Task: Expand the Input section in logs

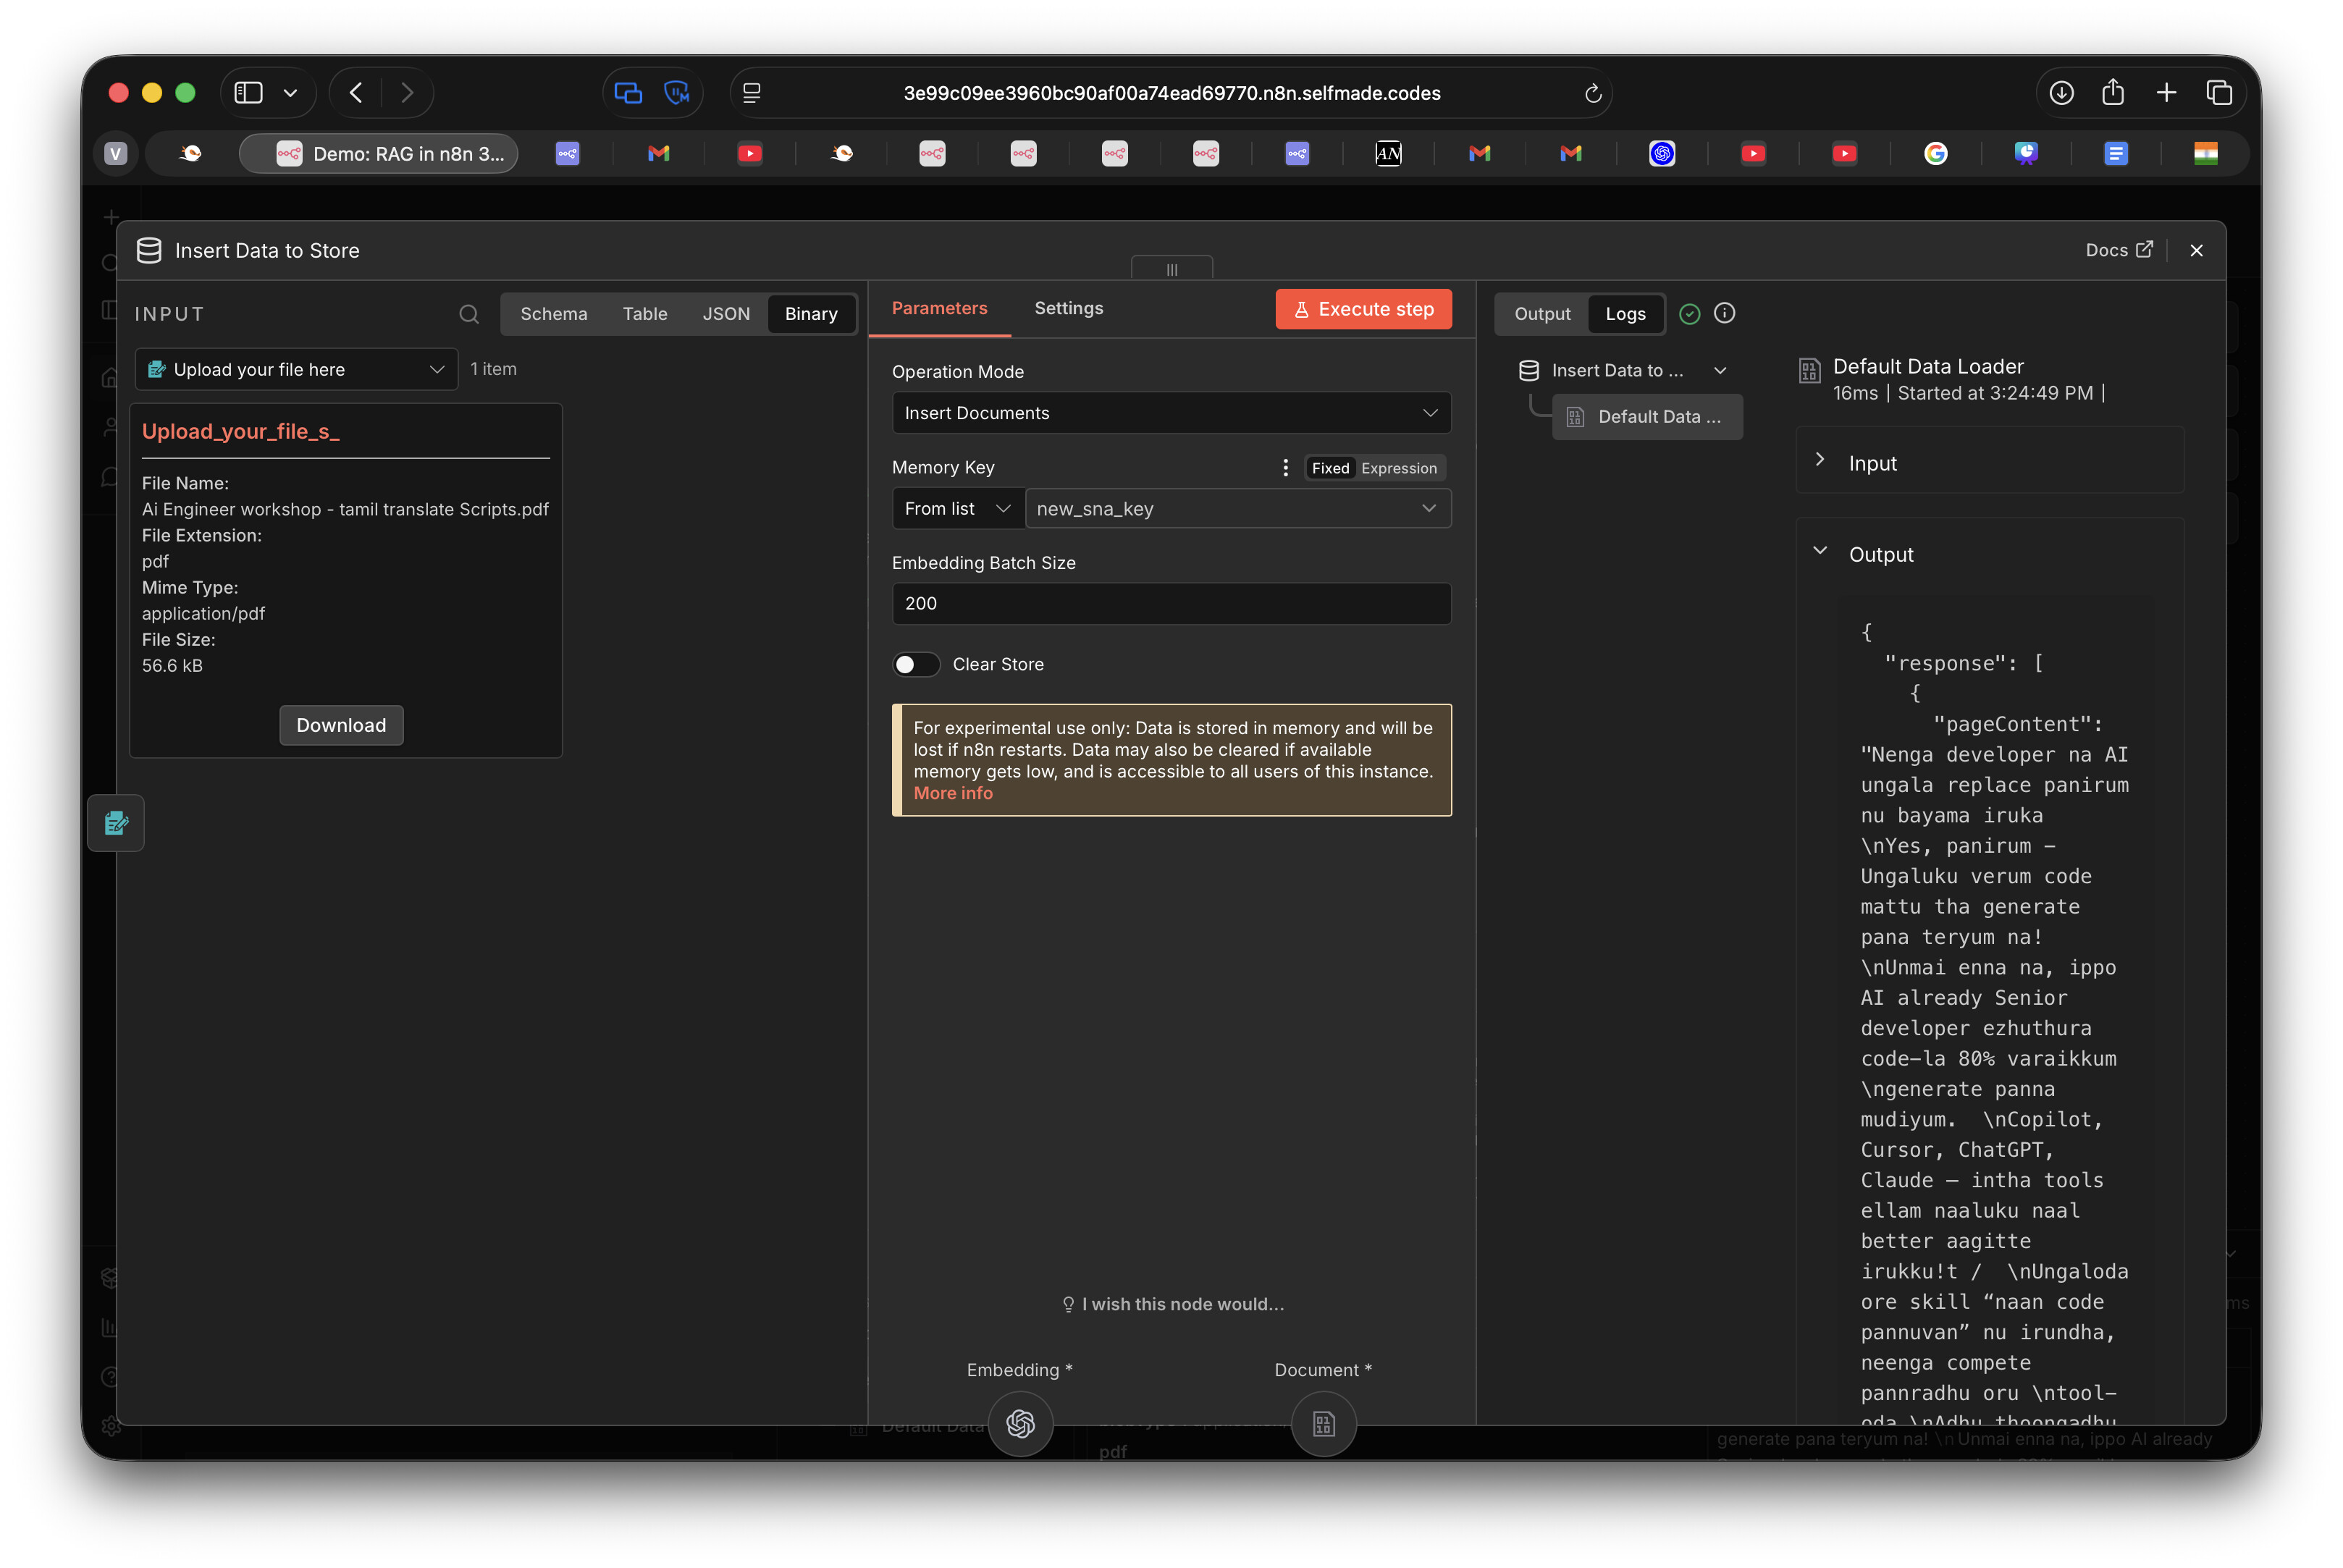Action: (1872, 463)
